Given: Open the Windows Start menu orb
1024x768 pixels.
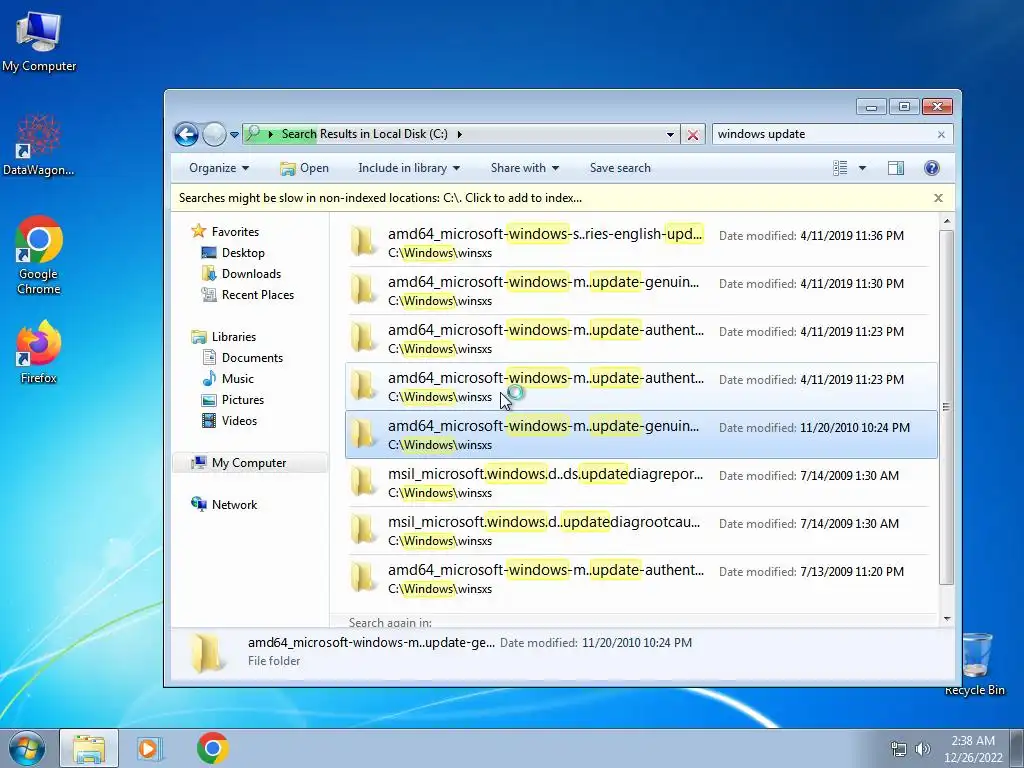Looking at the screenshot, I should [27, 748].
